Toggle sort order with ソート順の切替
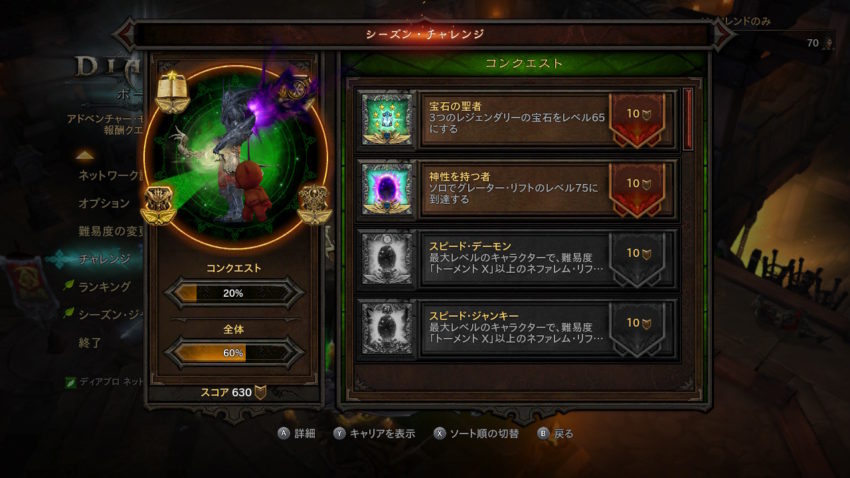This screenshot has width=850, height=478. [476, 434]
